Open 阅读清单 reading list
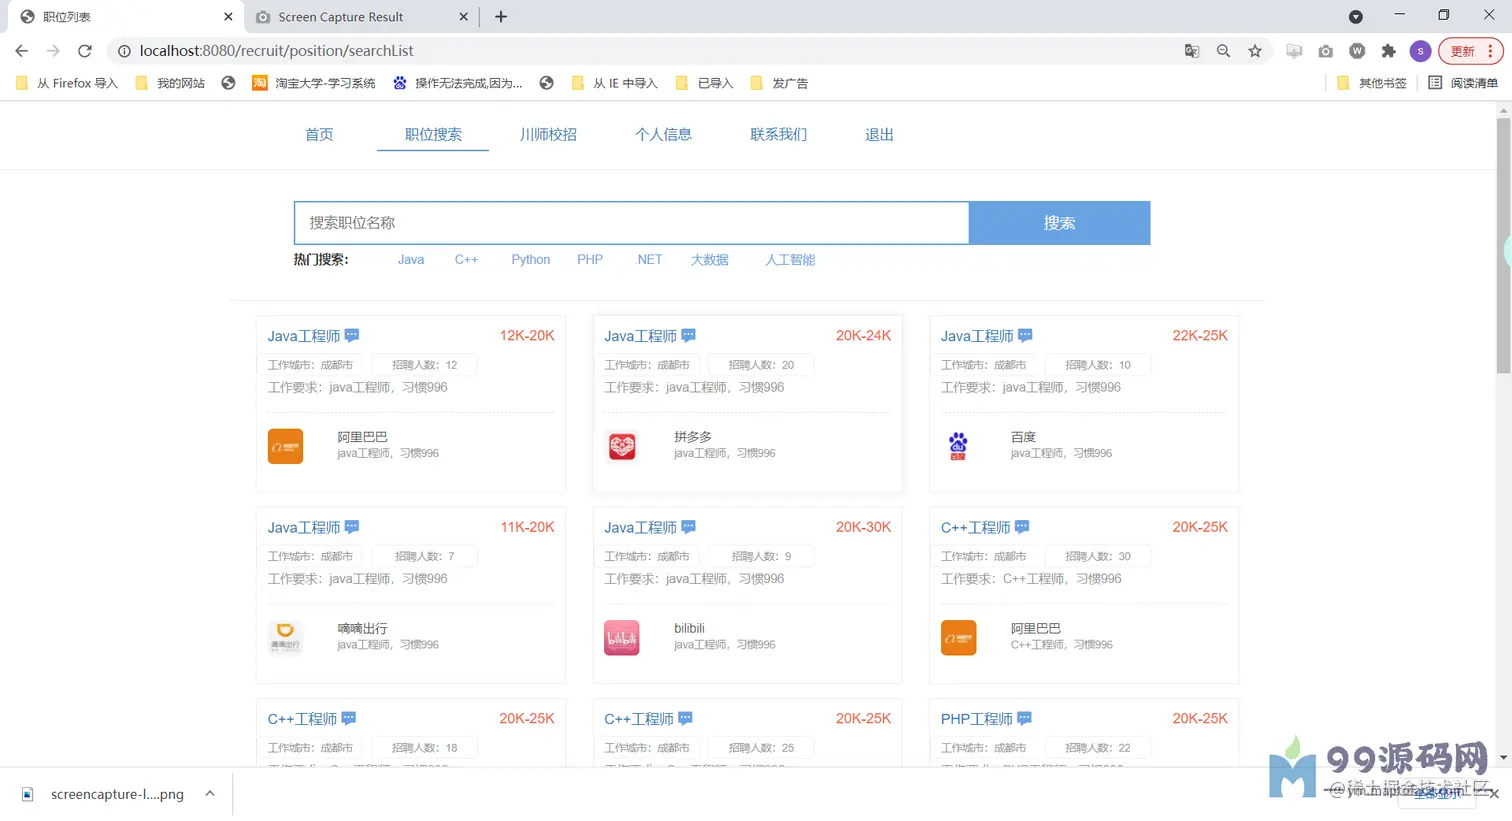 pos(1463,83)
